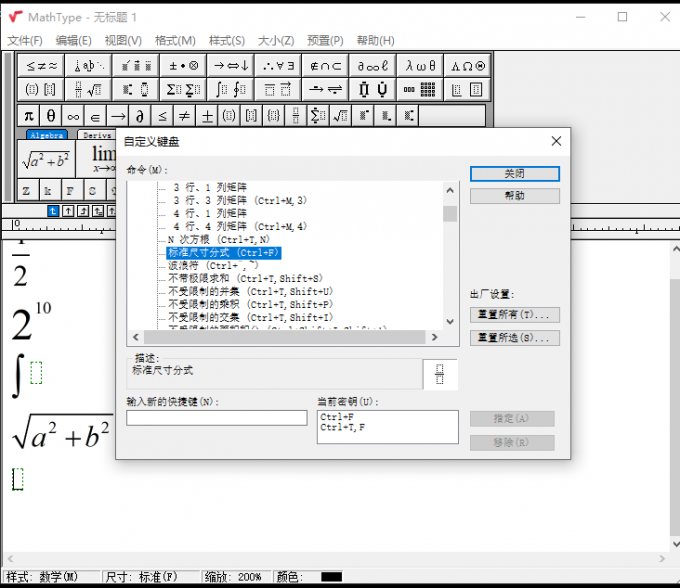Select N 次方根 (Ctrl+T, N) command
This screenshot has height=588, width=680.
point(219,239)
